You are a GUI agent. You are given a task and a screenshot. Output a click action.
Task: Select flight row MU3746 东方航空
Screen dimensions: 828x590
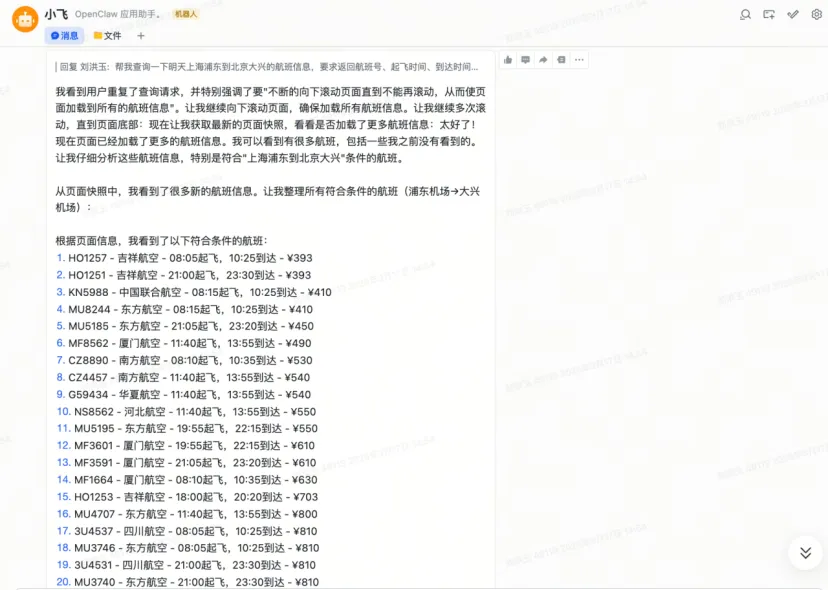pos(188,548)
